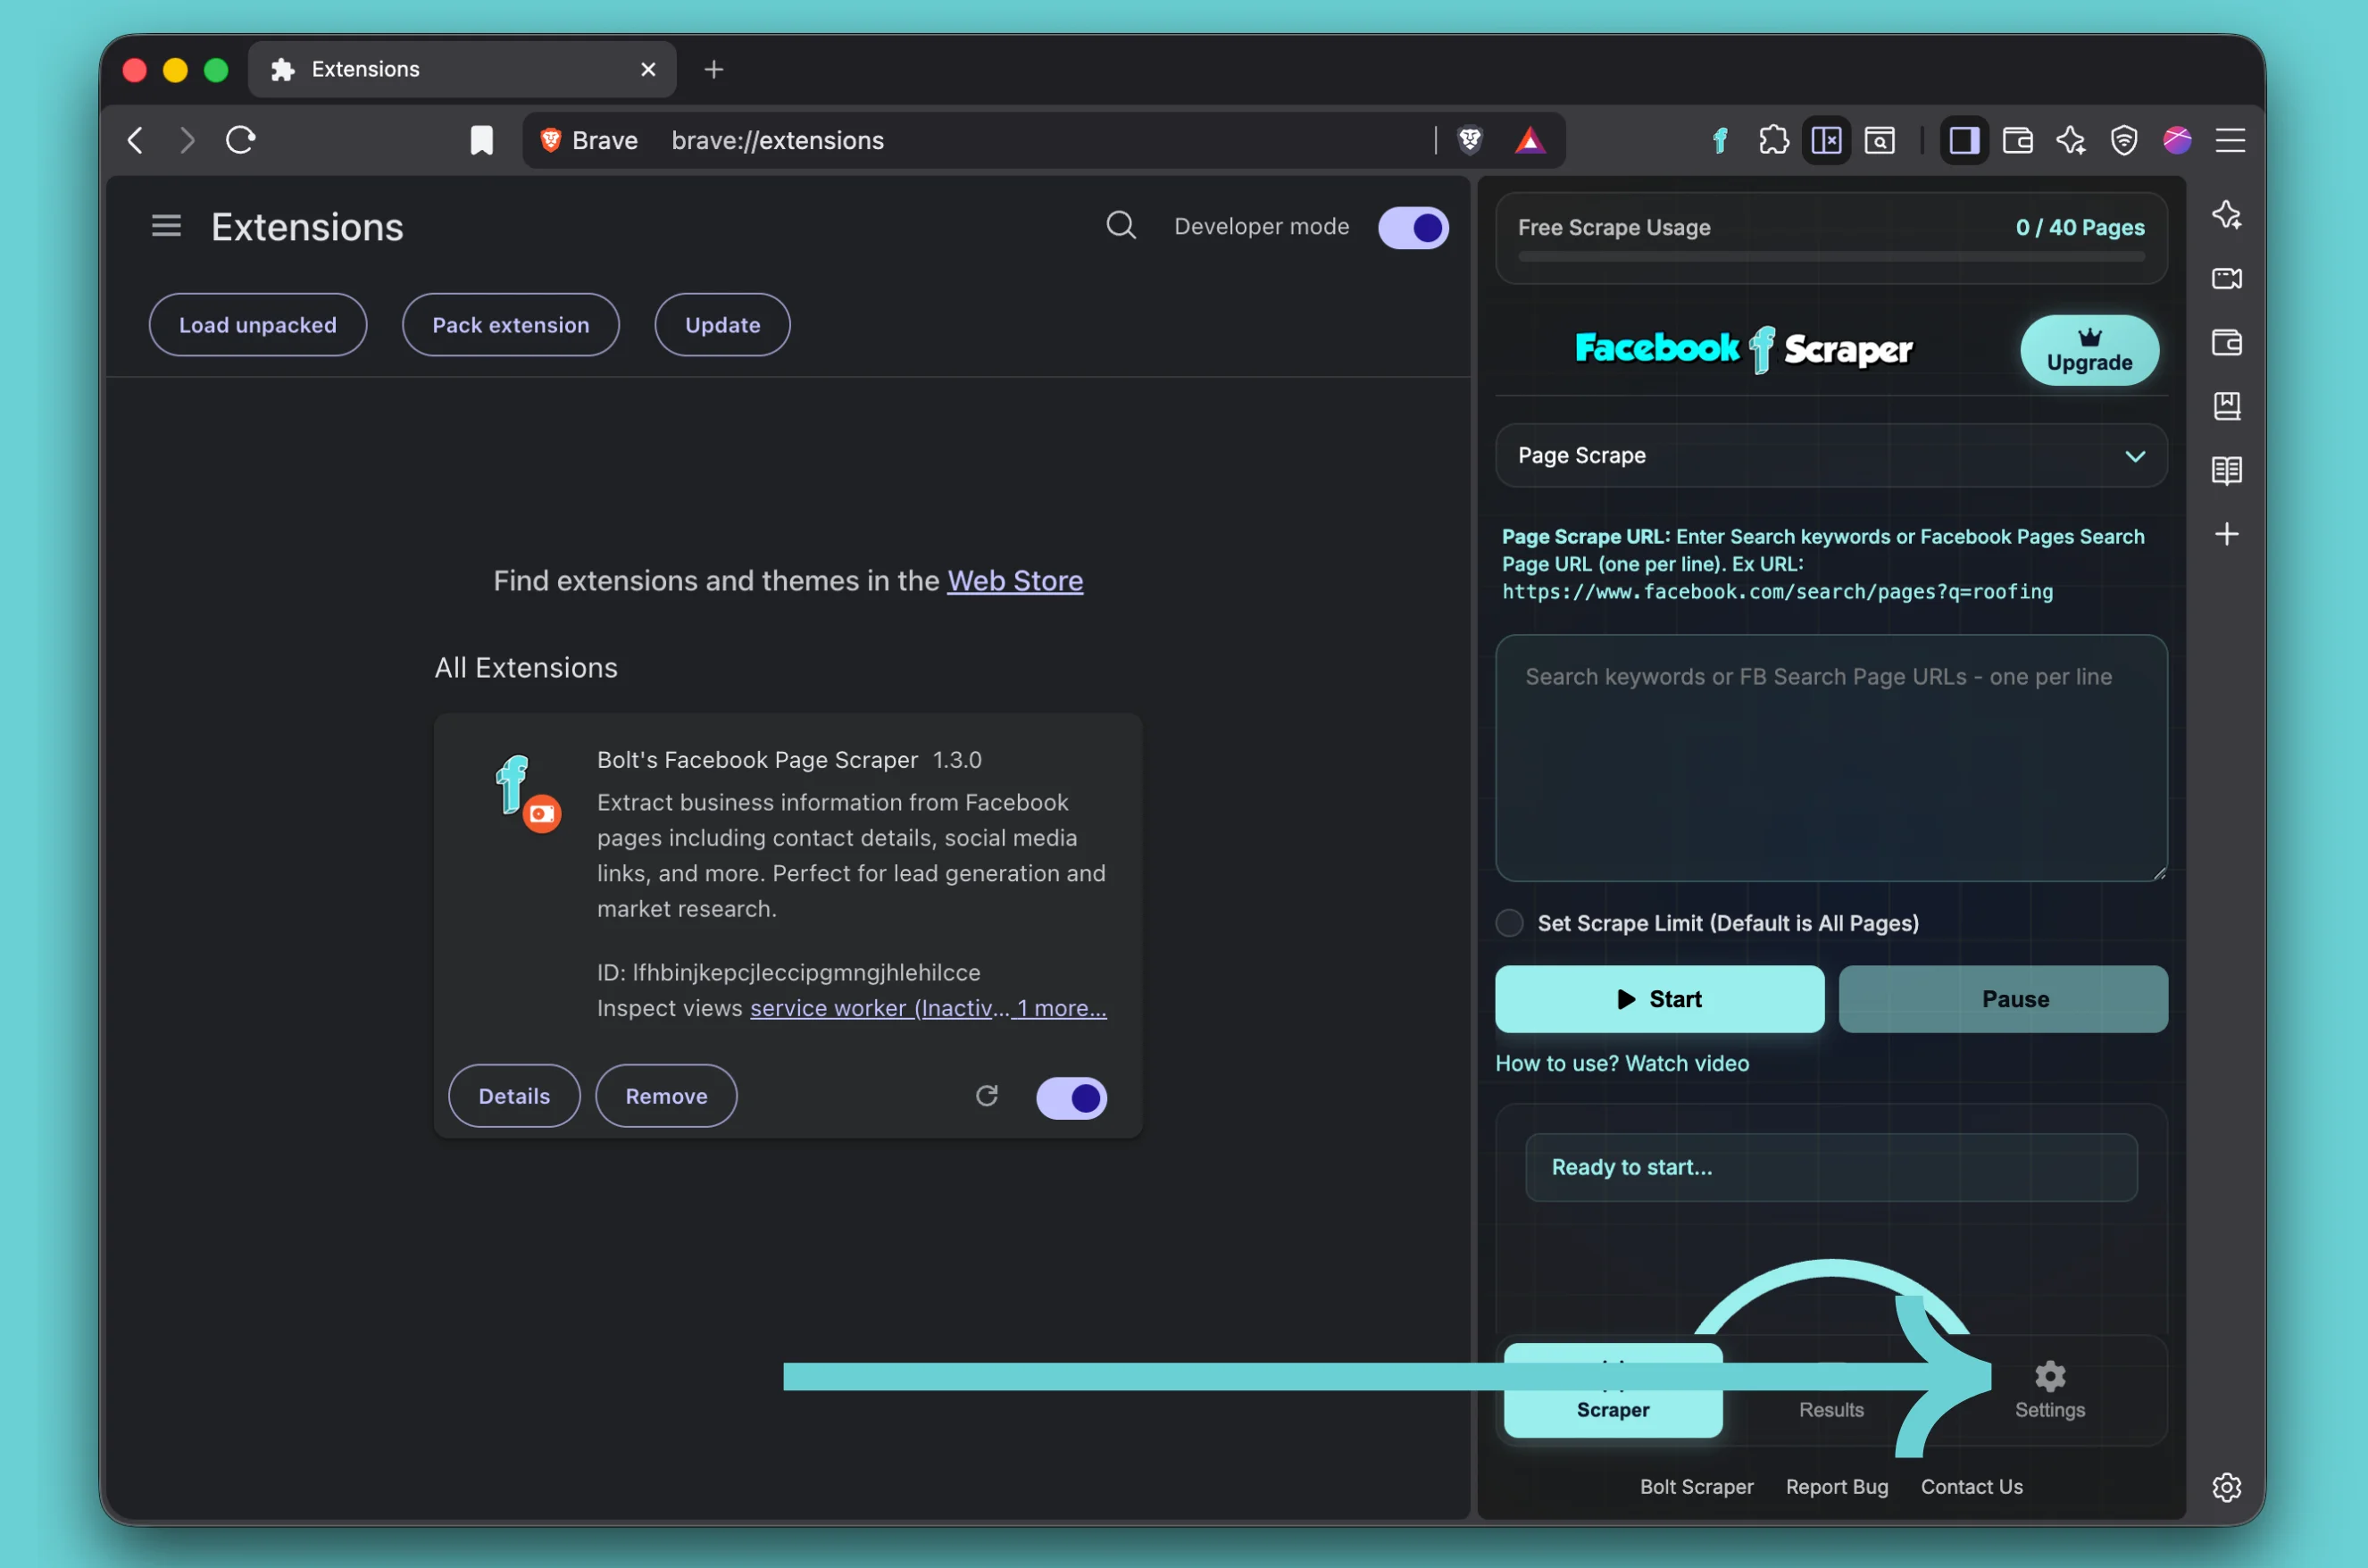Open bookmarks panel icon in right sidebar
The width and height of the screenshot is (2368, 1568).
click(2227, 406)
